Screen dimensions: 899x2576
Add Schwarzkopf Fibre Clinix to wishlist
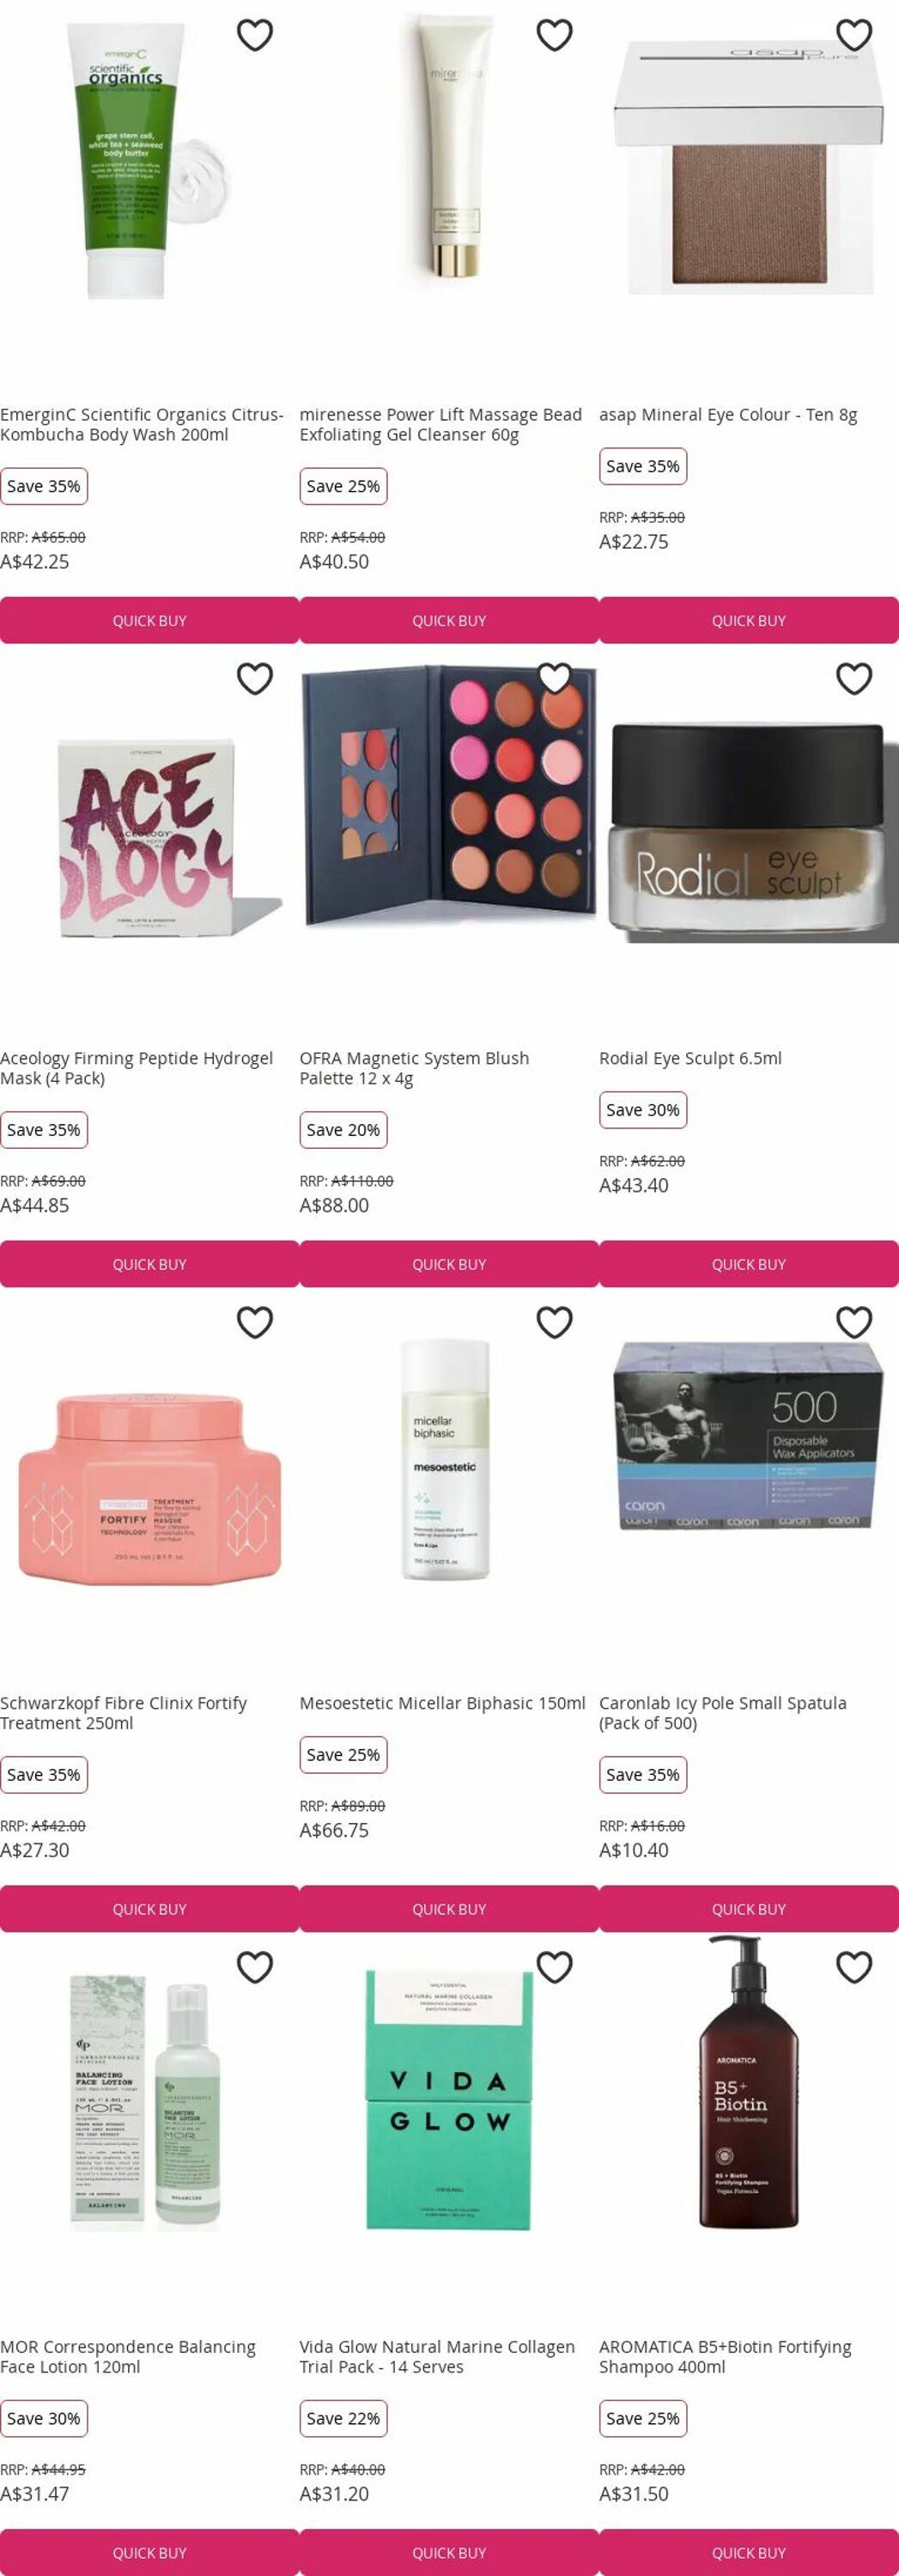255,1323
